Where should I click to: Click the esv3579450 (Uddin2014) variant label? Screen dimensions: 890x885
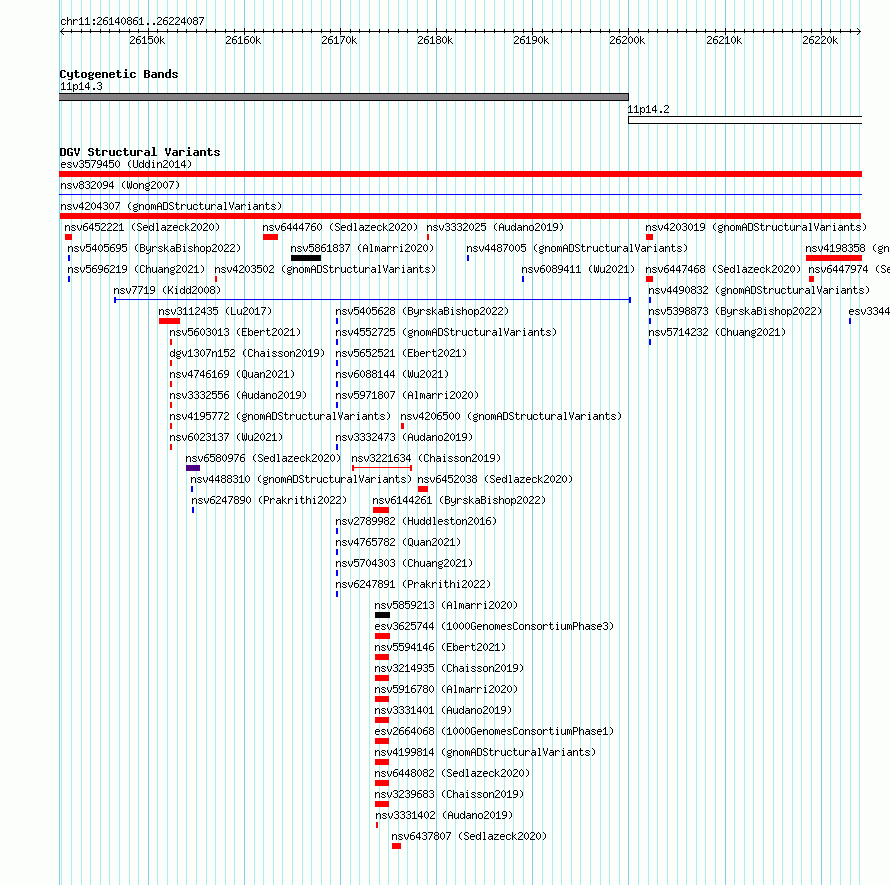[126, 164]
